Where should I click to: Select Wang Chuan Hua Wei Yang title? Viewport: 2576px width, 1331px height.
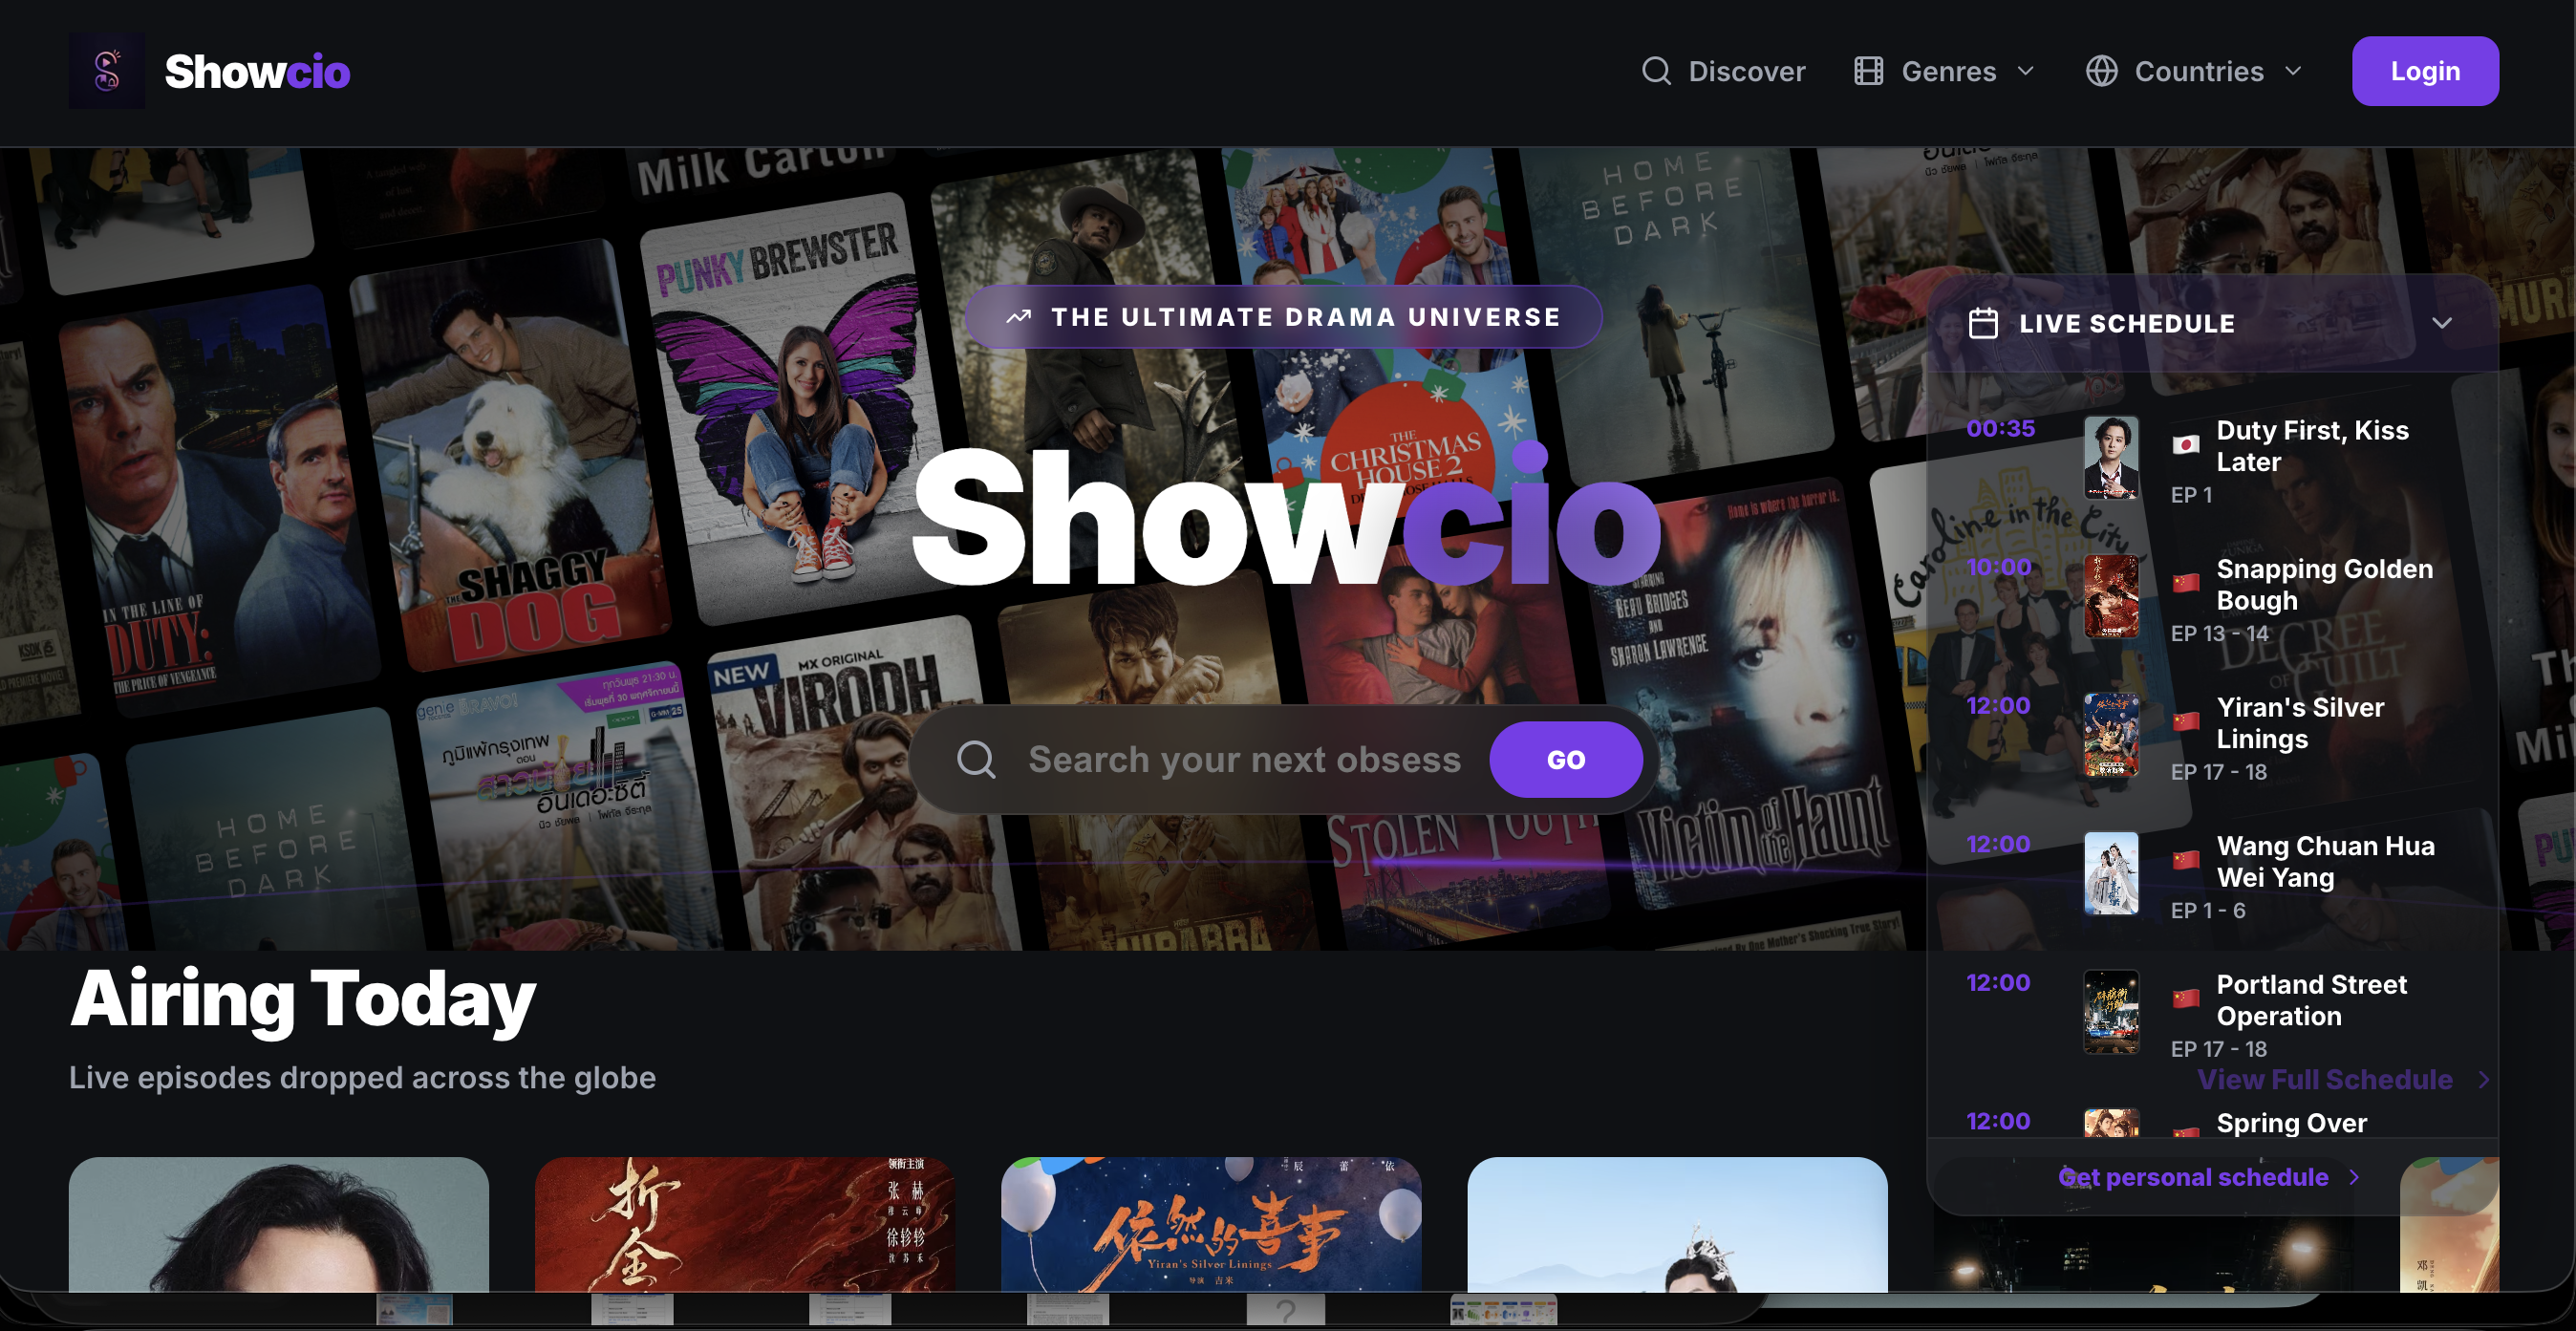click(2325, 861)
